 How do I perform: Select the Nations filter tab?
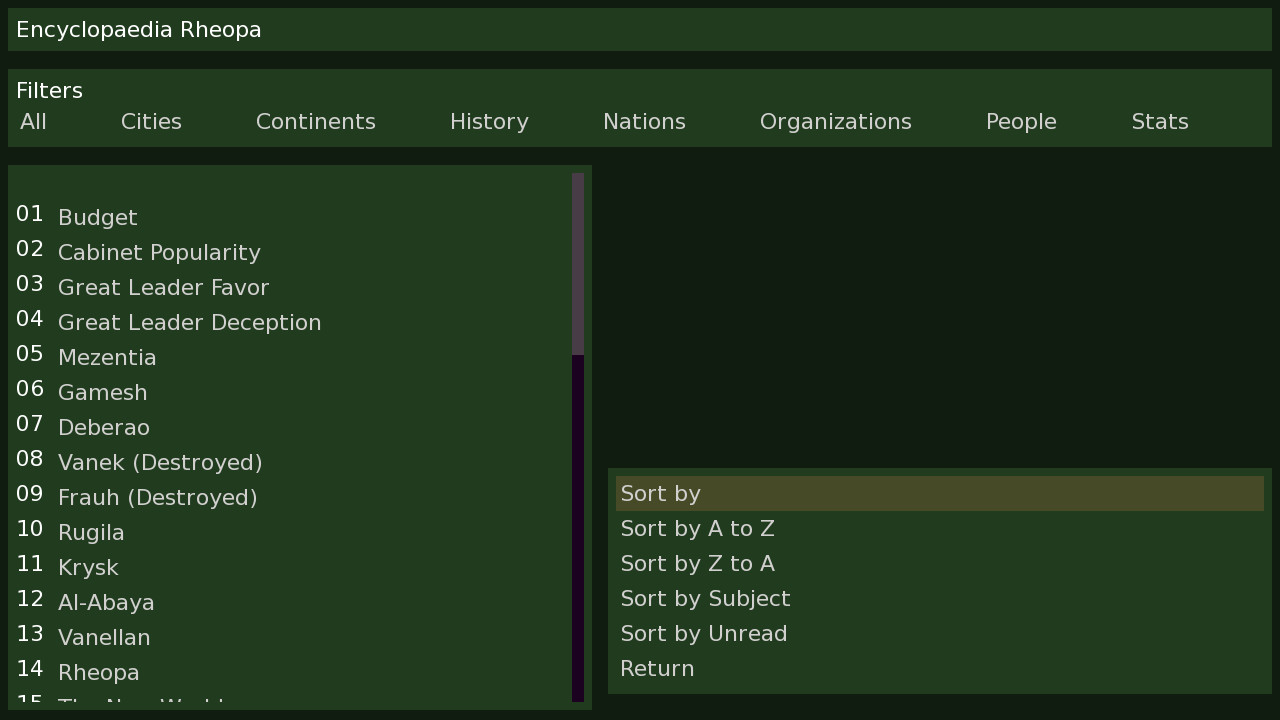coord(644,121)
